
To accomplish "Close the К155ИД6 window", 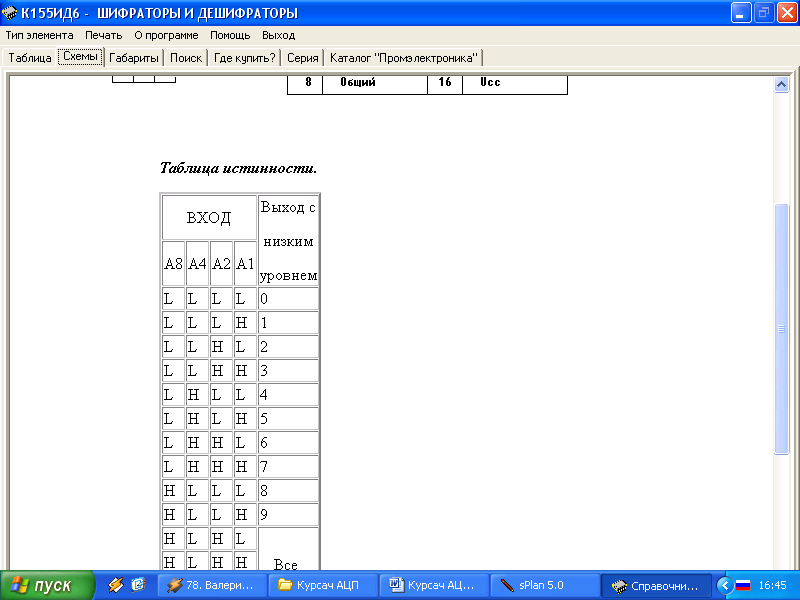I will [787, 13].
